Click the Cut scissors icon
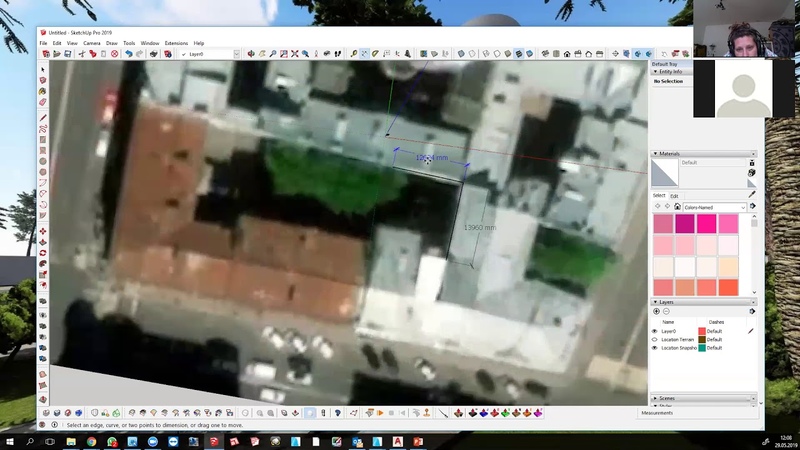Screen dimensions: 800x450 coord(82,54)
